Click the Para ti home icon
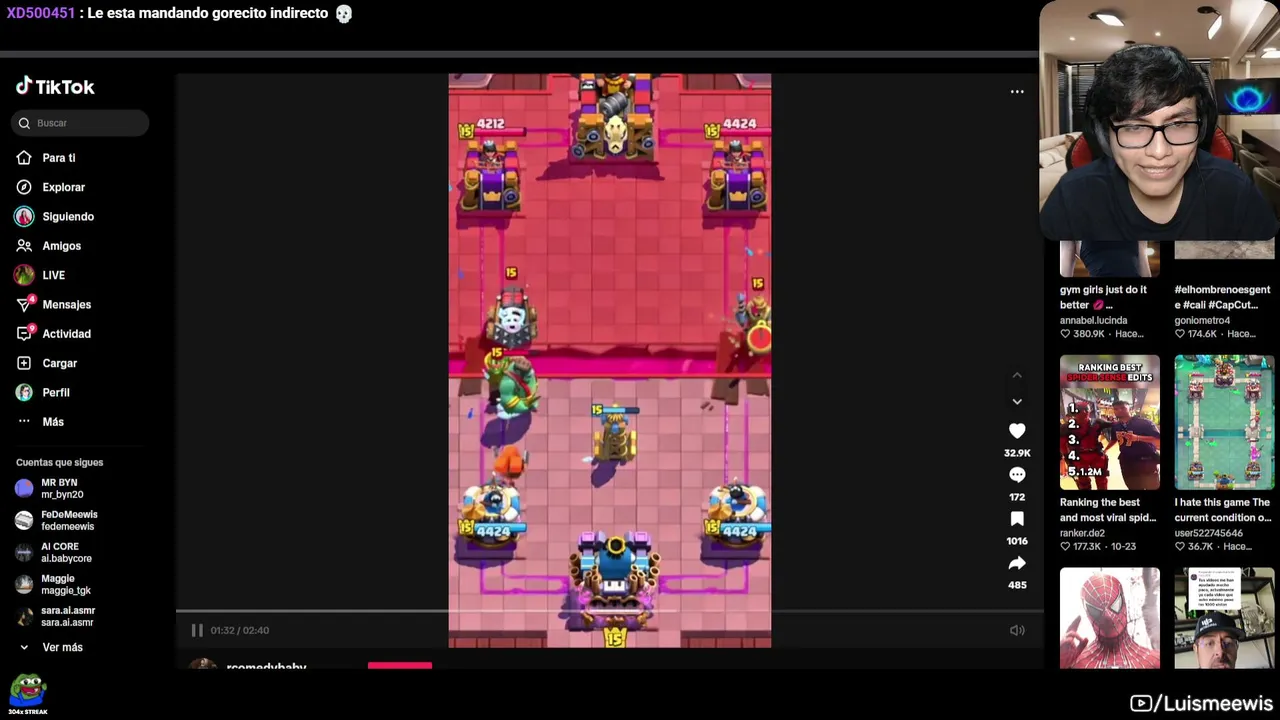 click(24, 158)
